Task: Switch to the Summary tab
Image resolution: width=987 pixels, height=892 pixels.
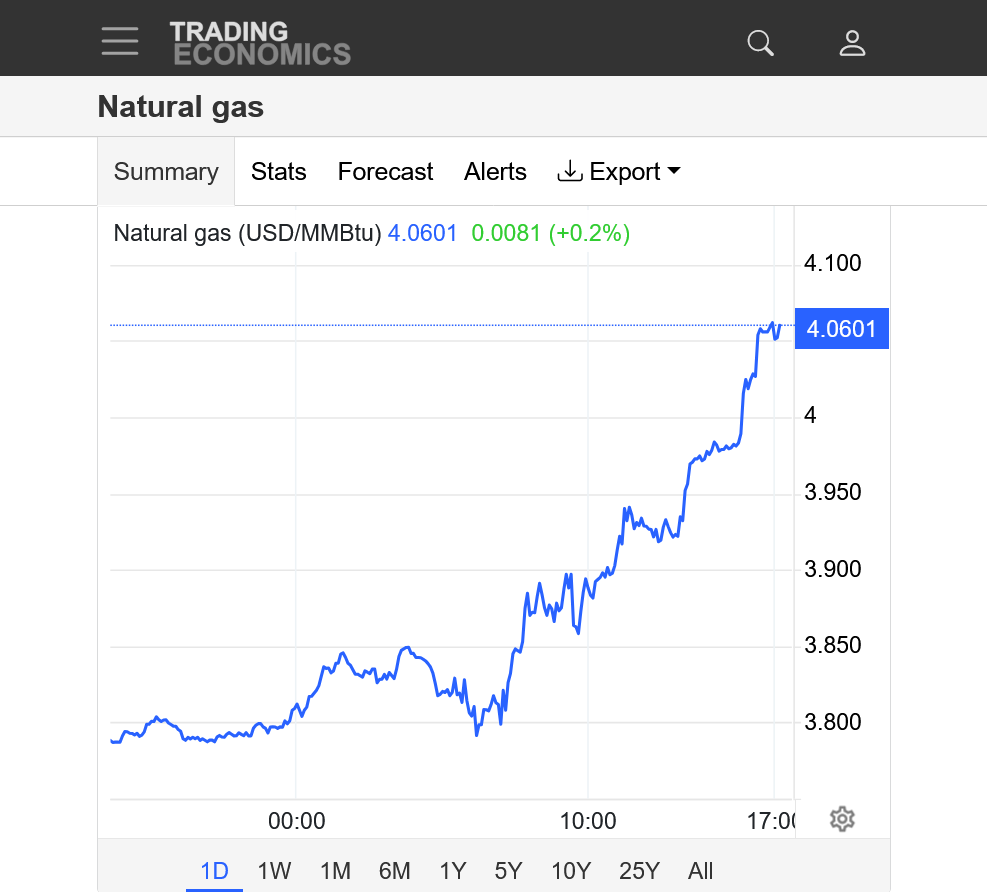Action: 166,172
